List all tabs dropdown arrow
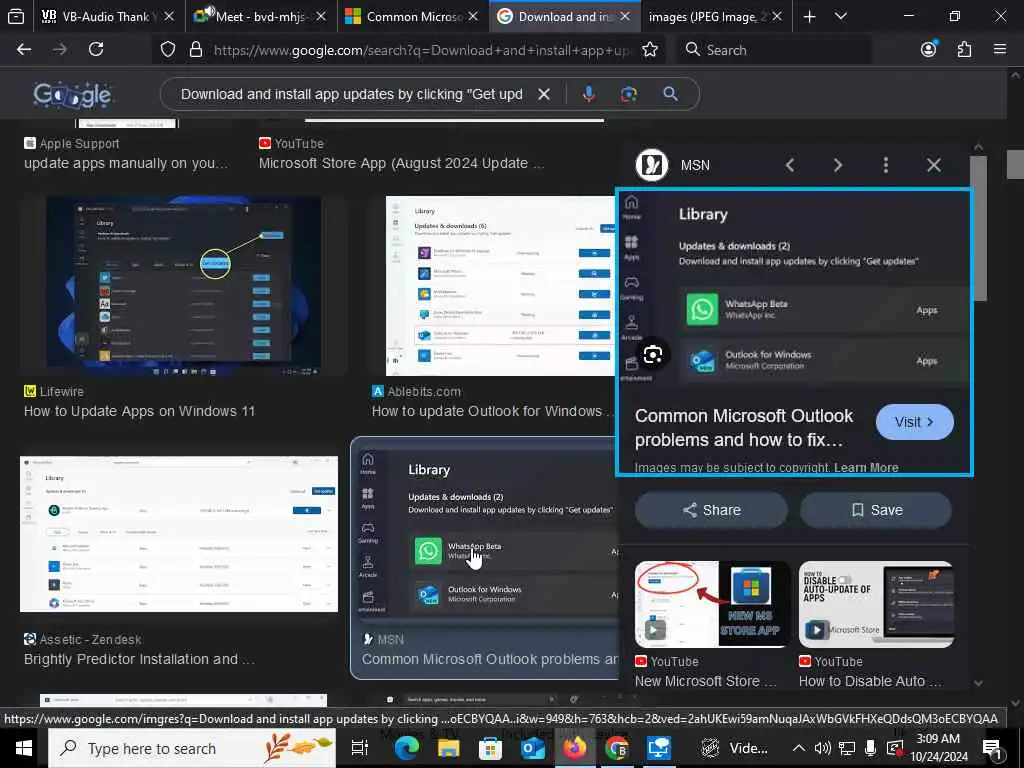This screenshot has height=768, width=1024. [841, 16]
